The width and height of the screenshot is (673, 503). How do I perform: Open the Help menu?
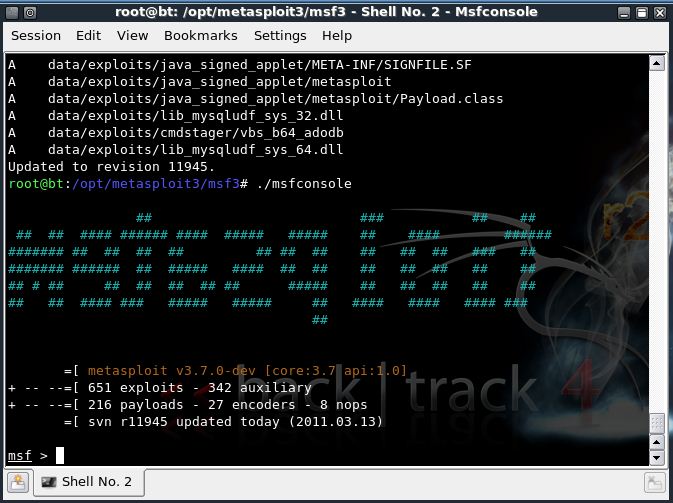point(337,36)
